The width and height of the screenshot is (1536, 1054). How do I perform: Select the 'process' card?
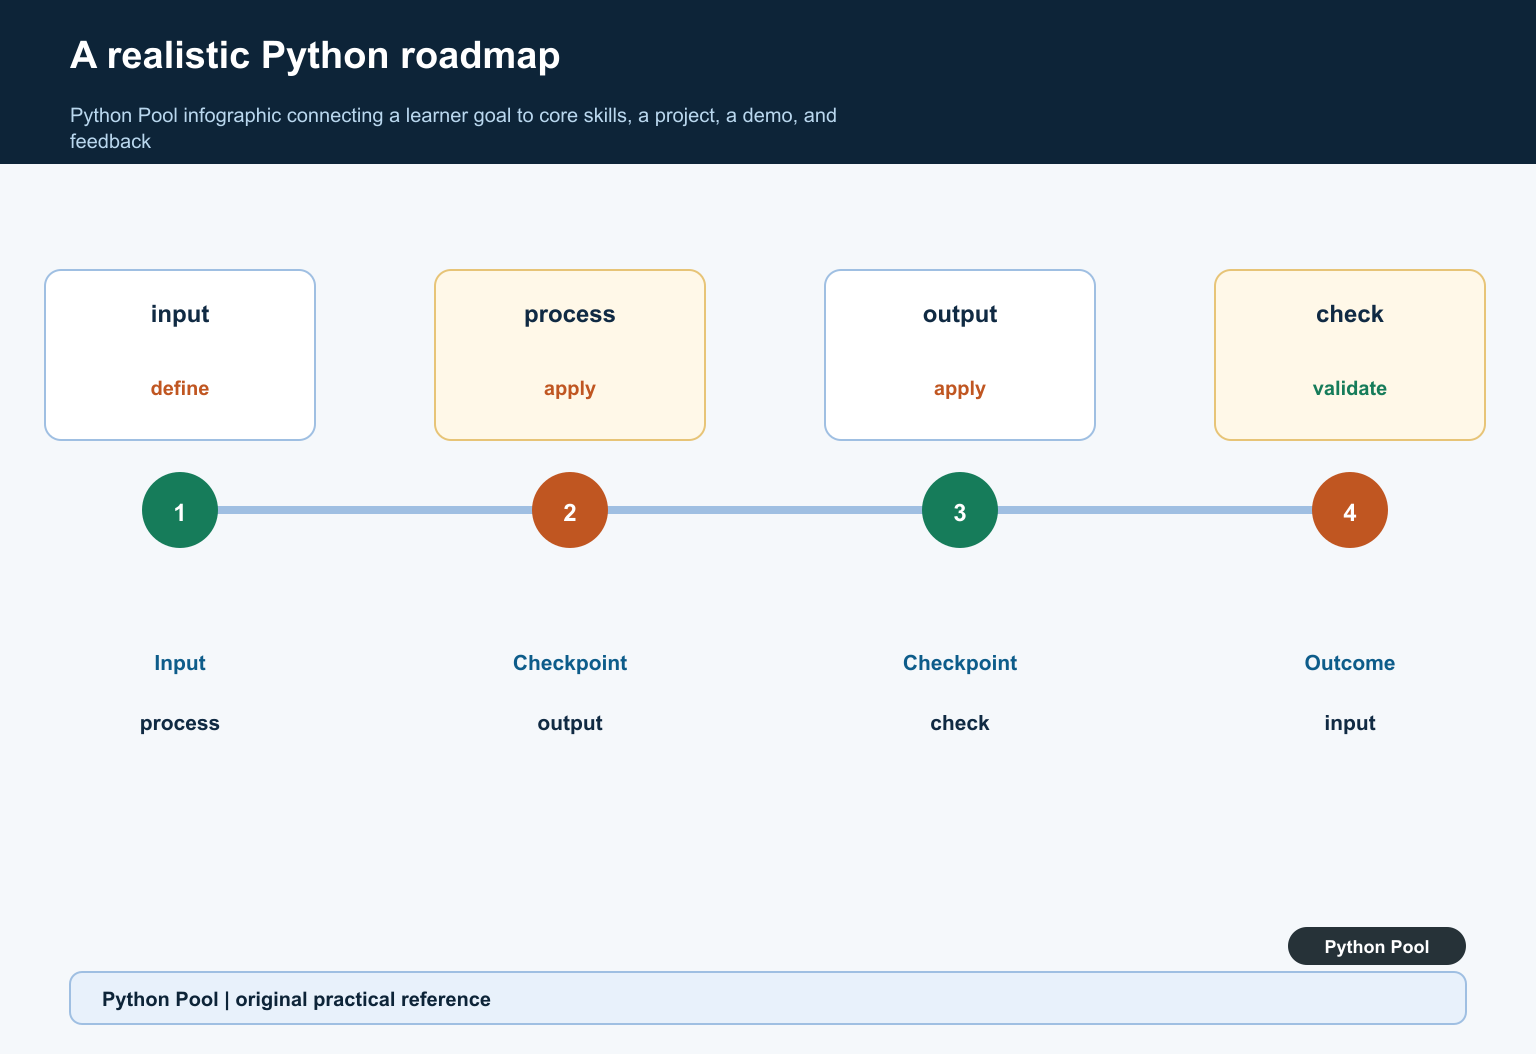[x=570, y=355]
